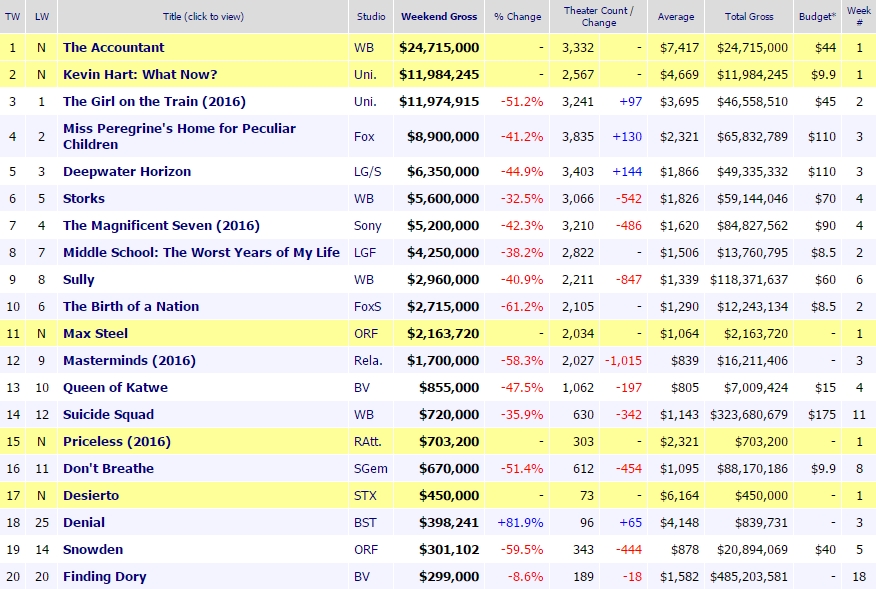Click the LGF studio cell
Viewport: 876px width, 589px height.
point(365,253)
